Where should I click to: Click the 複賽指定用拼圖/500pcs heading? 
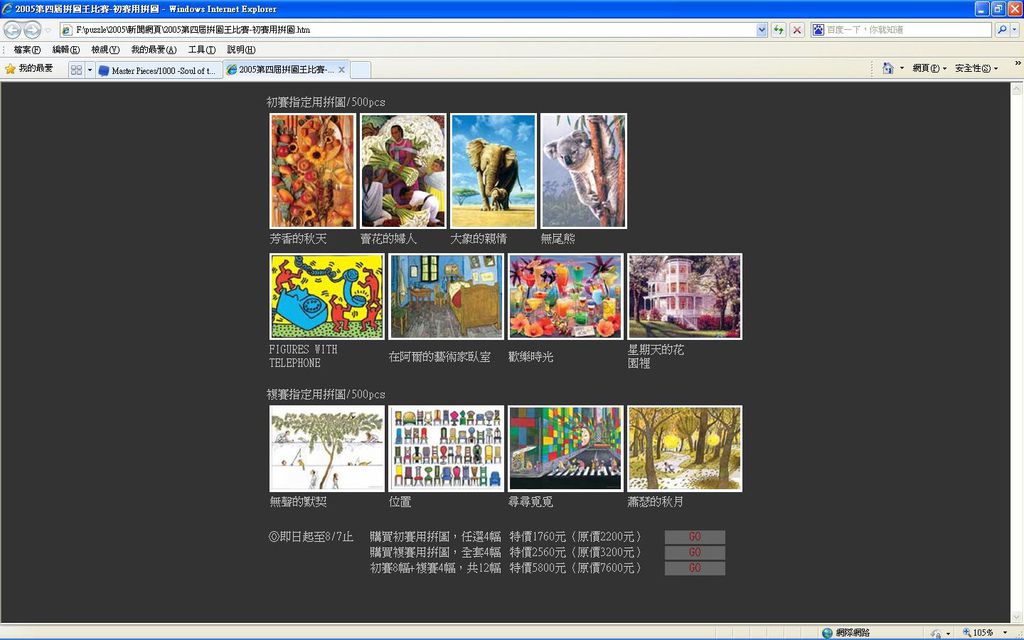click(x=326, y=394)
